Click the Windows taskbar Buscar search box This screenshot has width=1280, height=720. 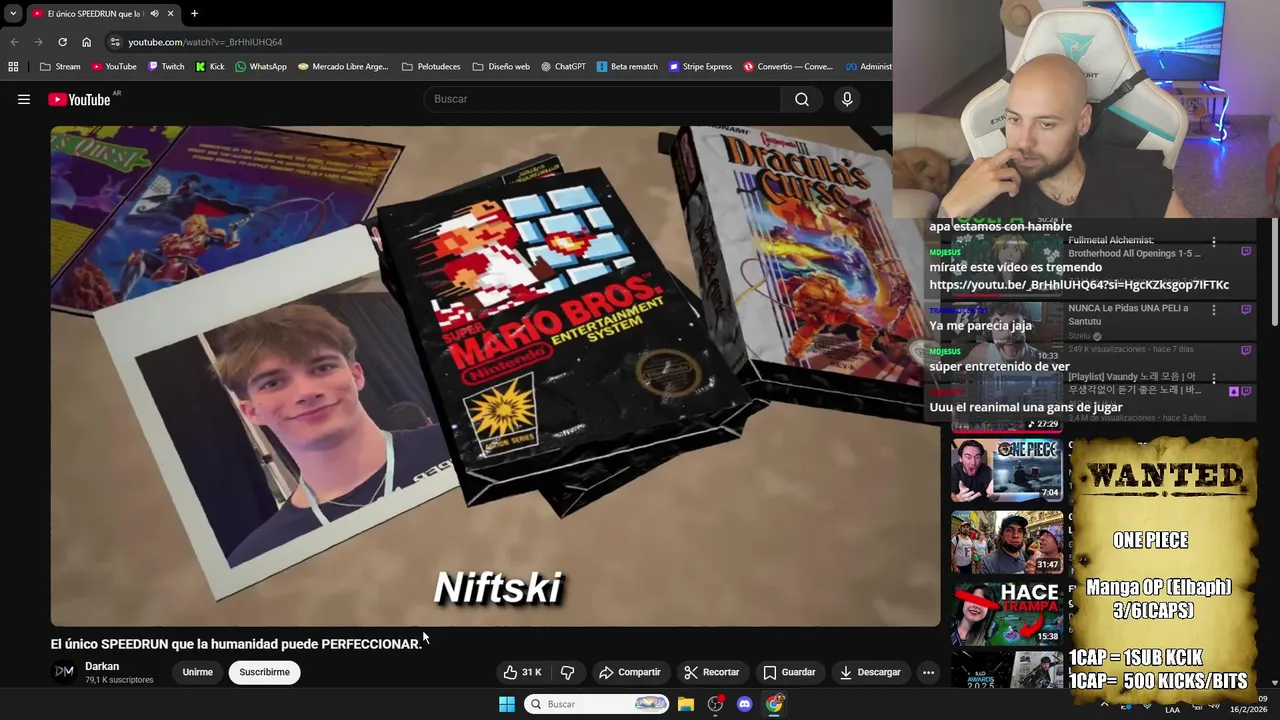coord(596,704)
